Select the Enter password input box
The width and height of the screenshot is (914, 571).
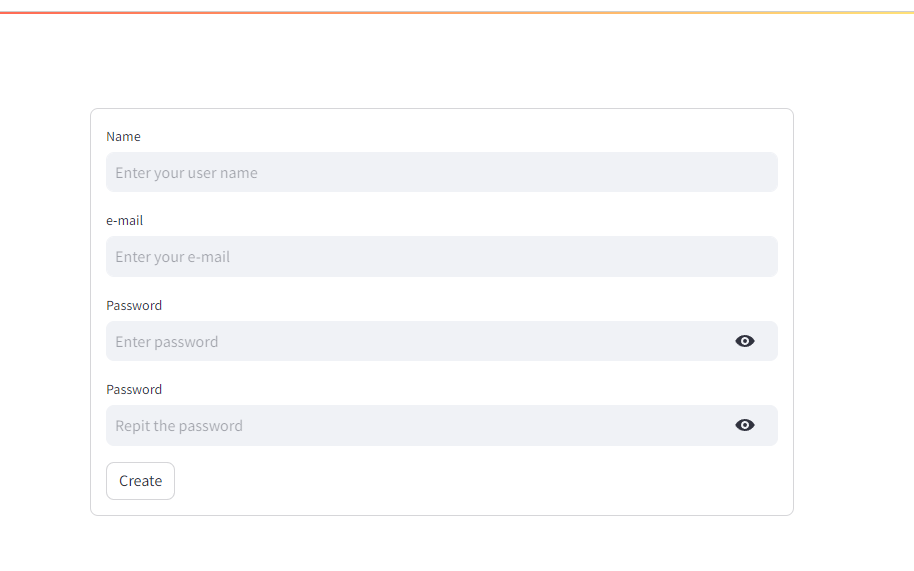420,341
